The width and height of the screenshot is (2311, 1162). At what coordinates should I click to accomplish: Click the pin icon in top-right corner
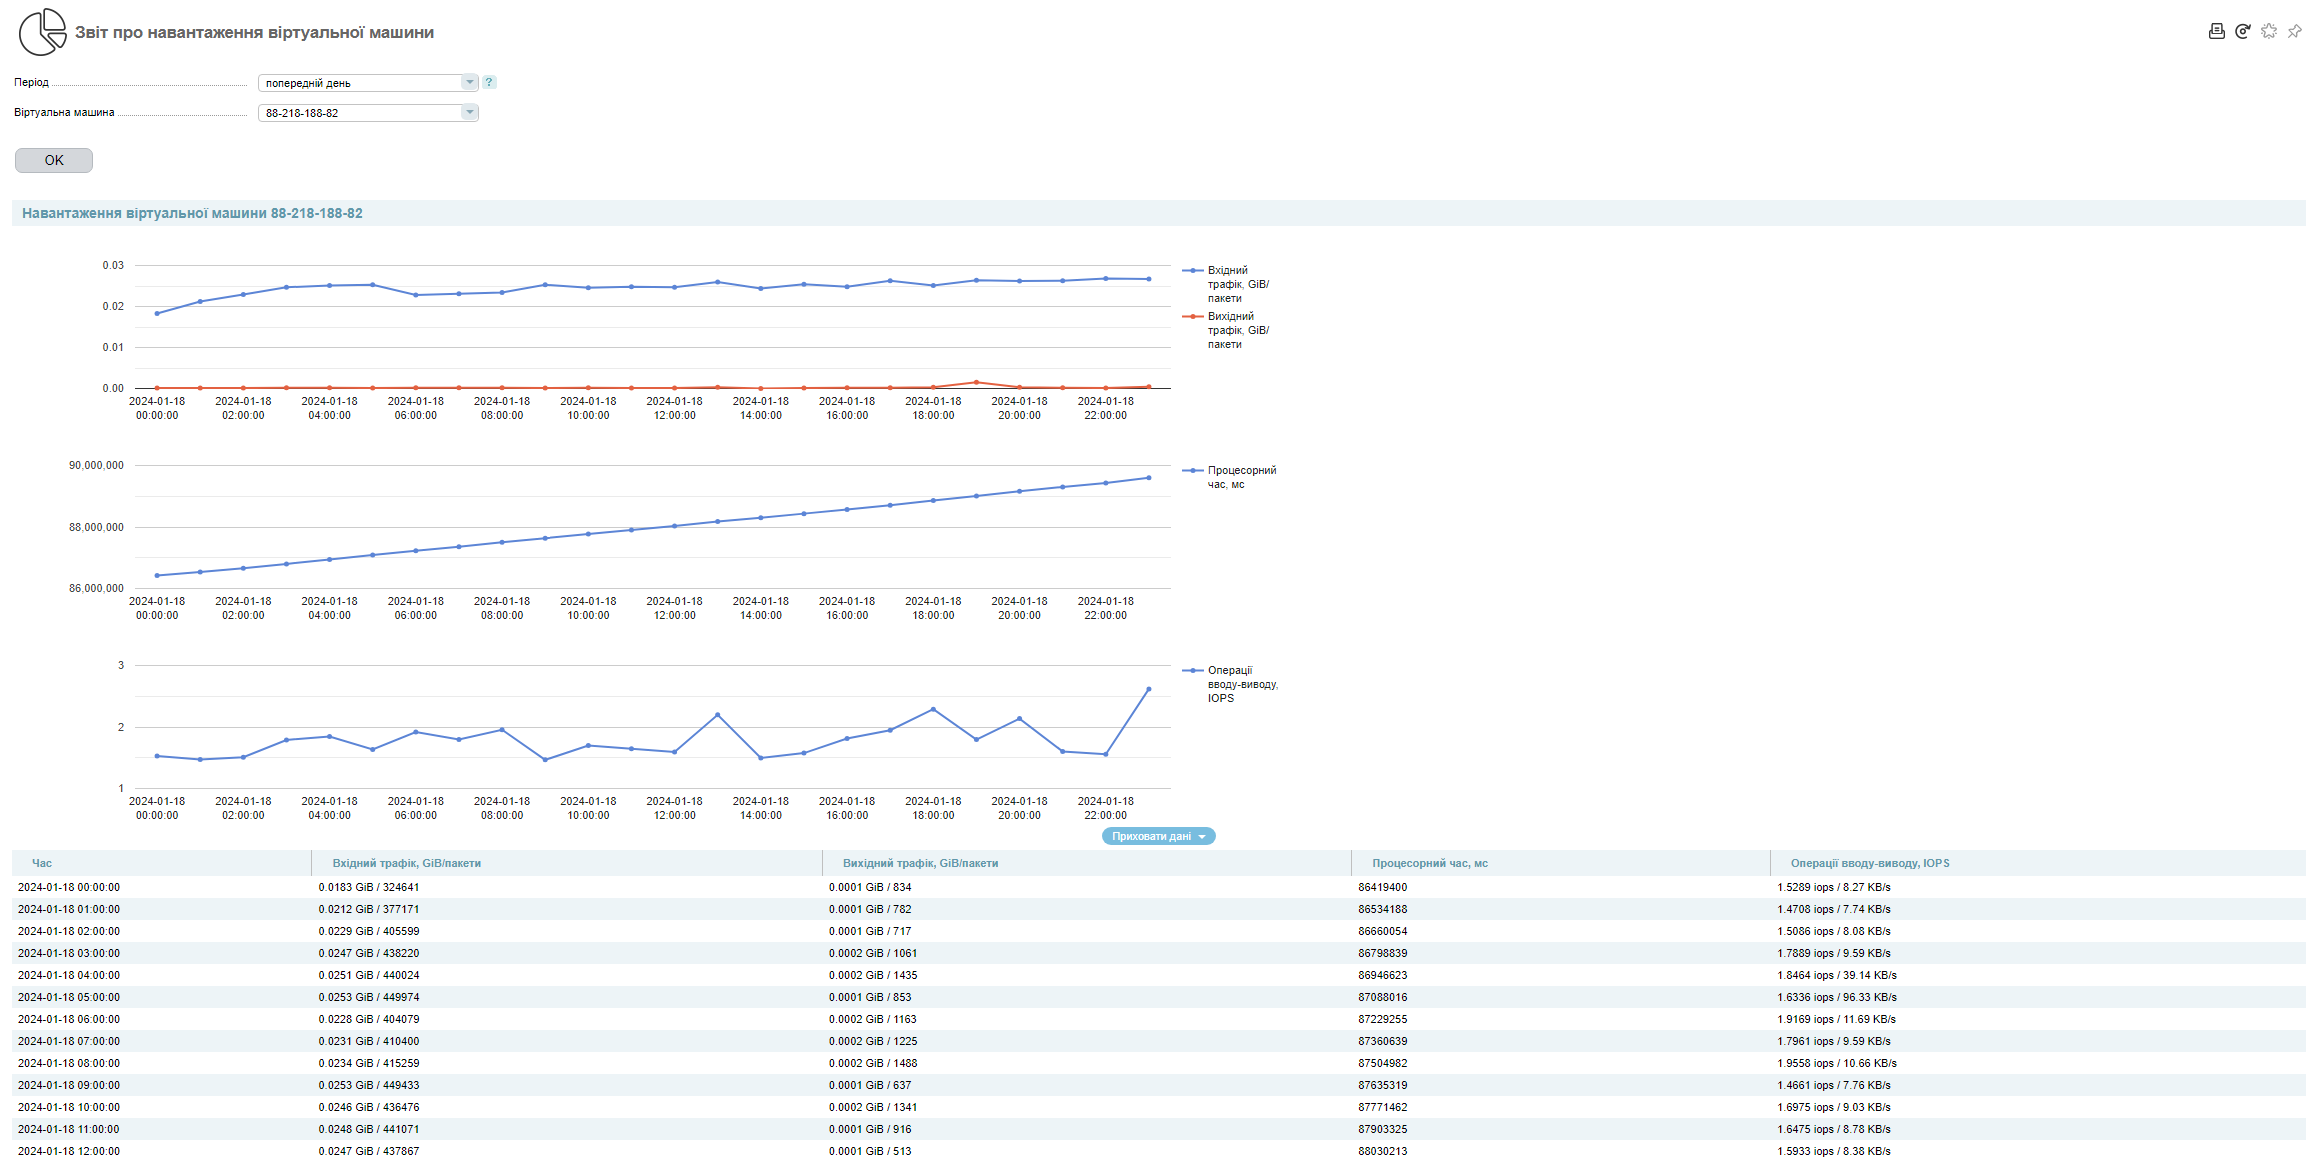click(2295, 31)
